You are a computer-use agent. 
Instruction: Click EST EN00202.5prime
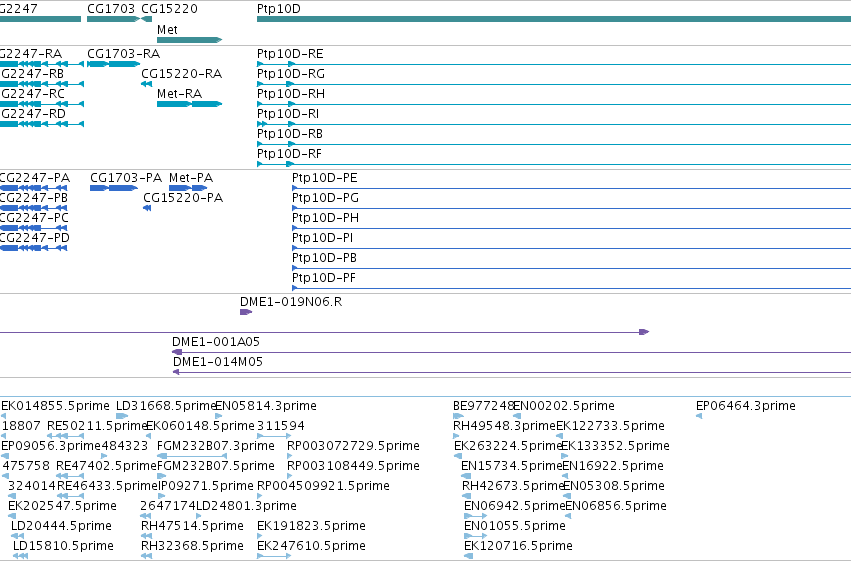coord(564,406)
